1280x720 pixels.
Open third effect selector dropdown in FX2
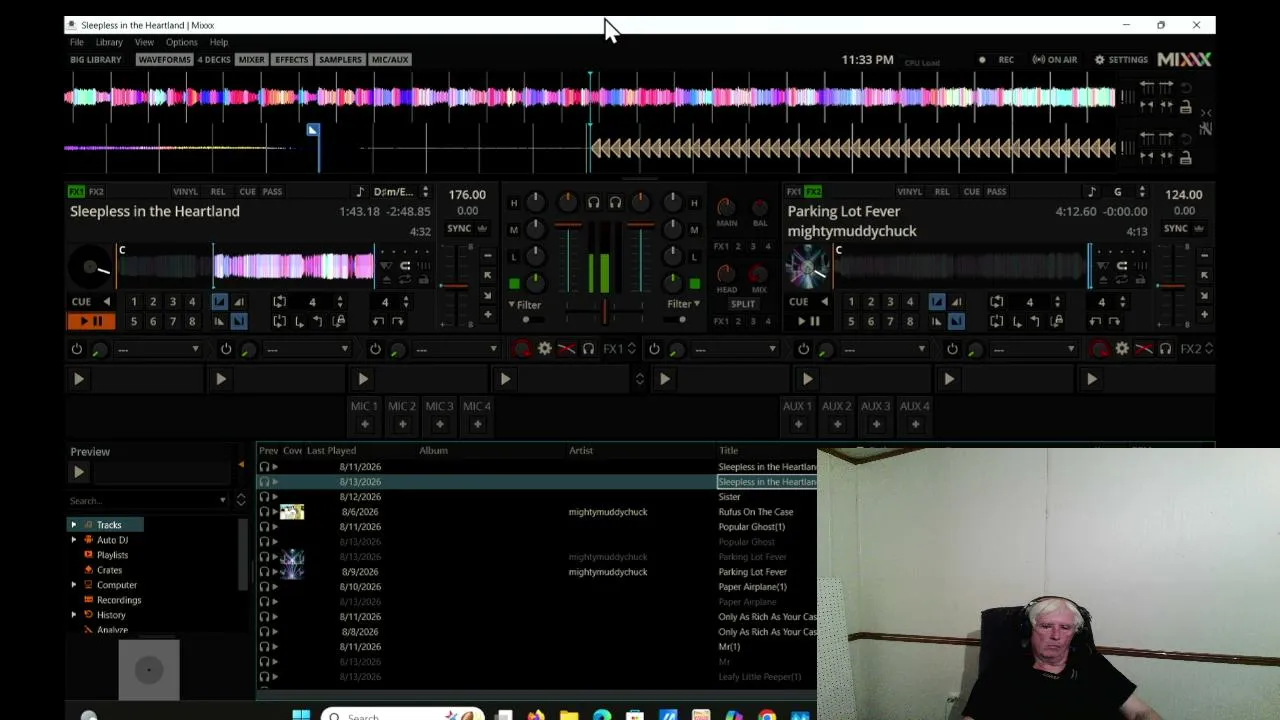click(1033, 349)
